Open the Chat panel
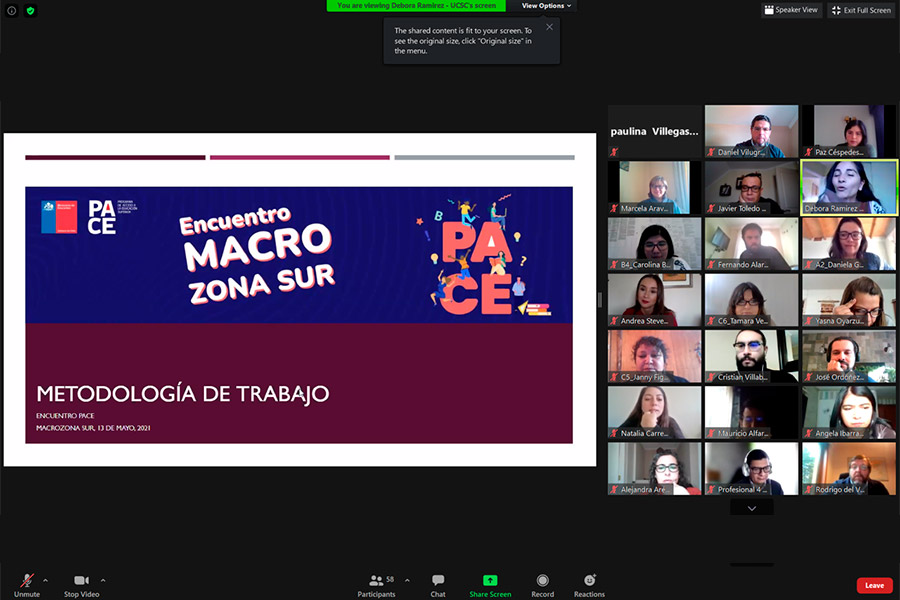The image size is (900, 600). pyautogui.click(x=438, y=586)
